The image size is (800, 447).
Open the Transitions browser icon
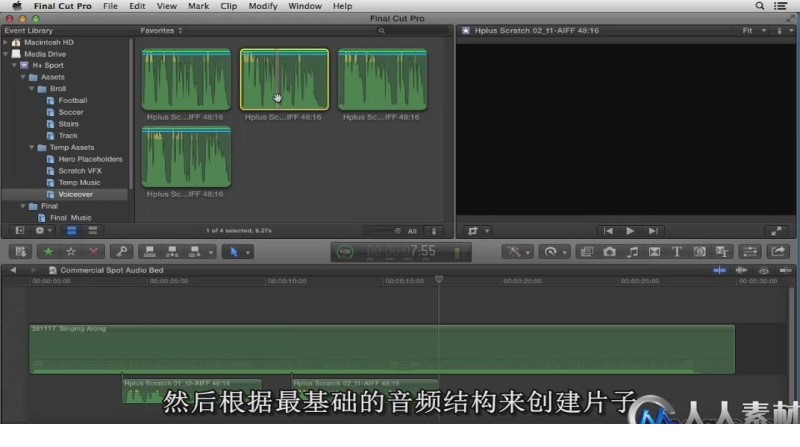pyautogui.click(x=655, y=252)
